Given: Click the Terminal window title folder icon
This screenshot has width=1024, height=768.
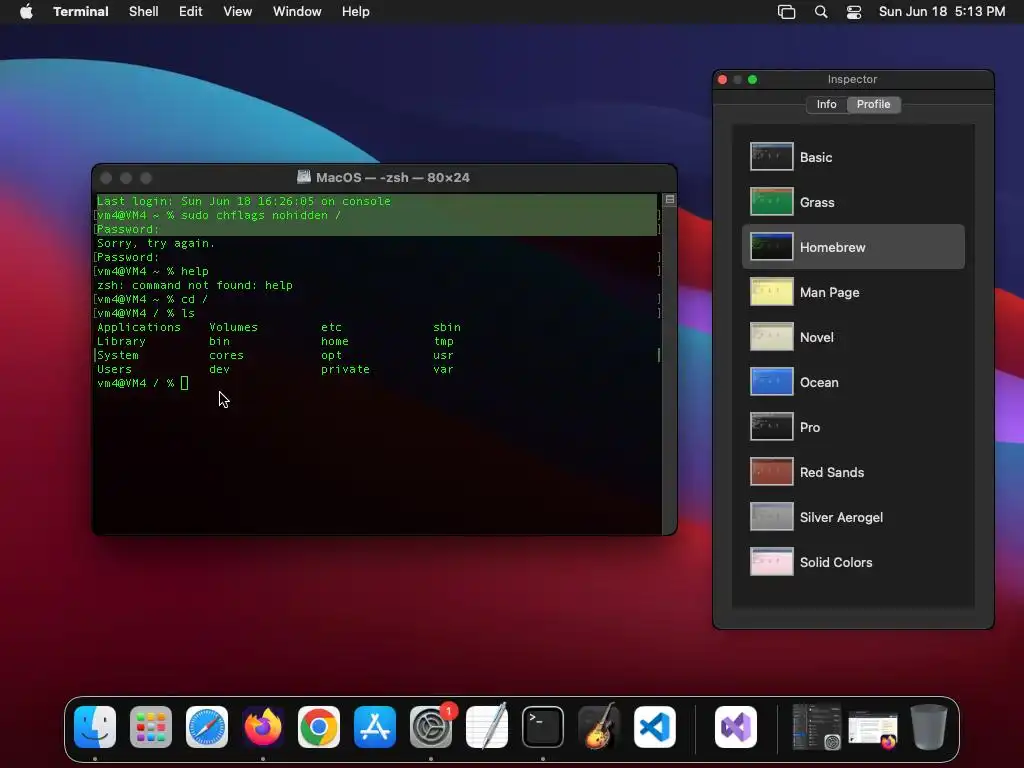Looking at the screenshot, I should click(x=304, y=177).
